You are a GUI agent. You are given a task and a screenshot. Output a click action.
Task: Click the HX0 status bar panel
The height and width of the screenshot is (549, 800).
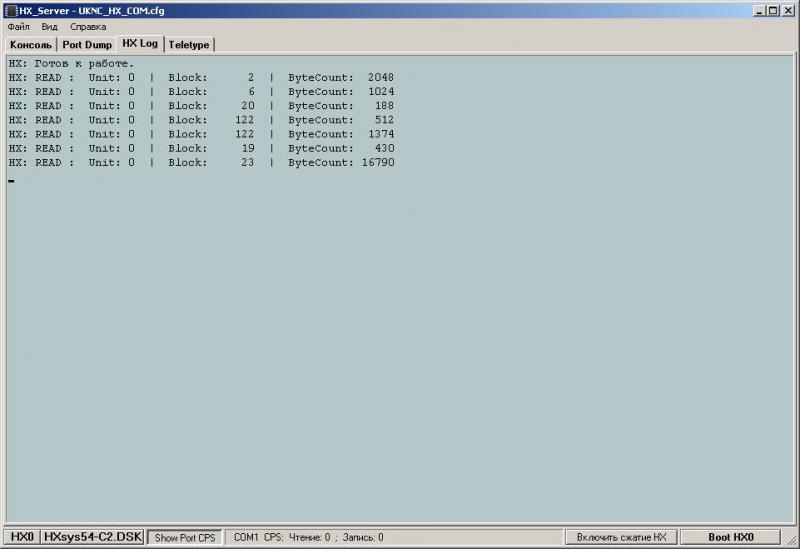tap(22, 537)
